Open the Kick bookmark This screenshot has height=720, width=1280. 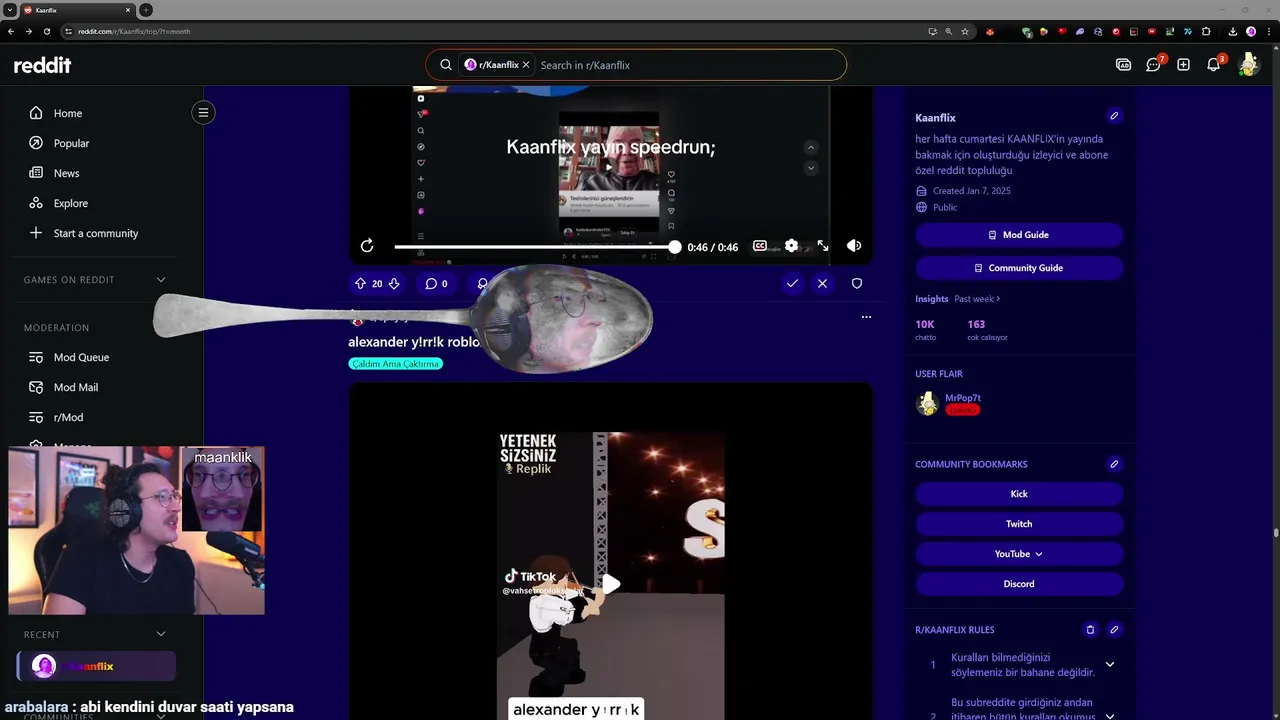pos(1019,494)
